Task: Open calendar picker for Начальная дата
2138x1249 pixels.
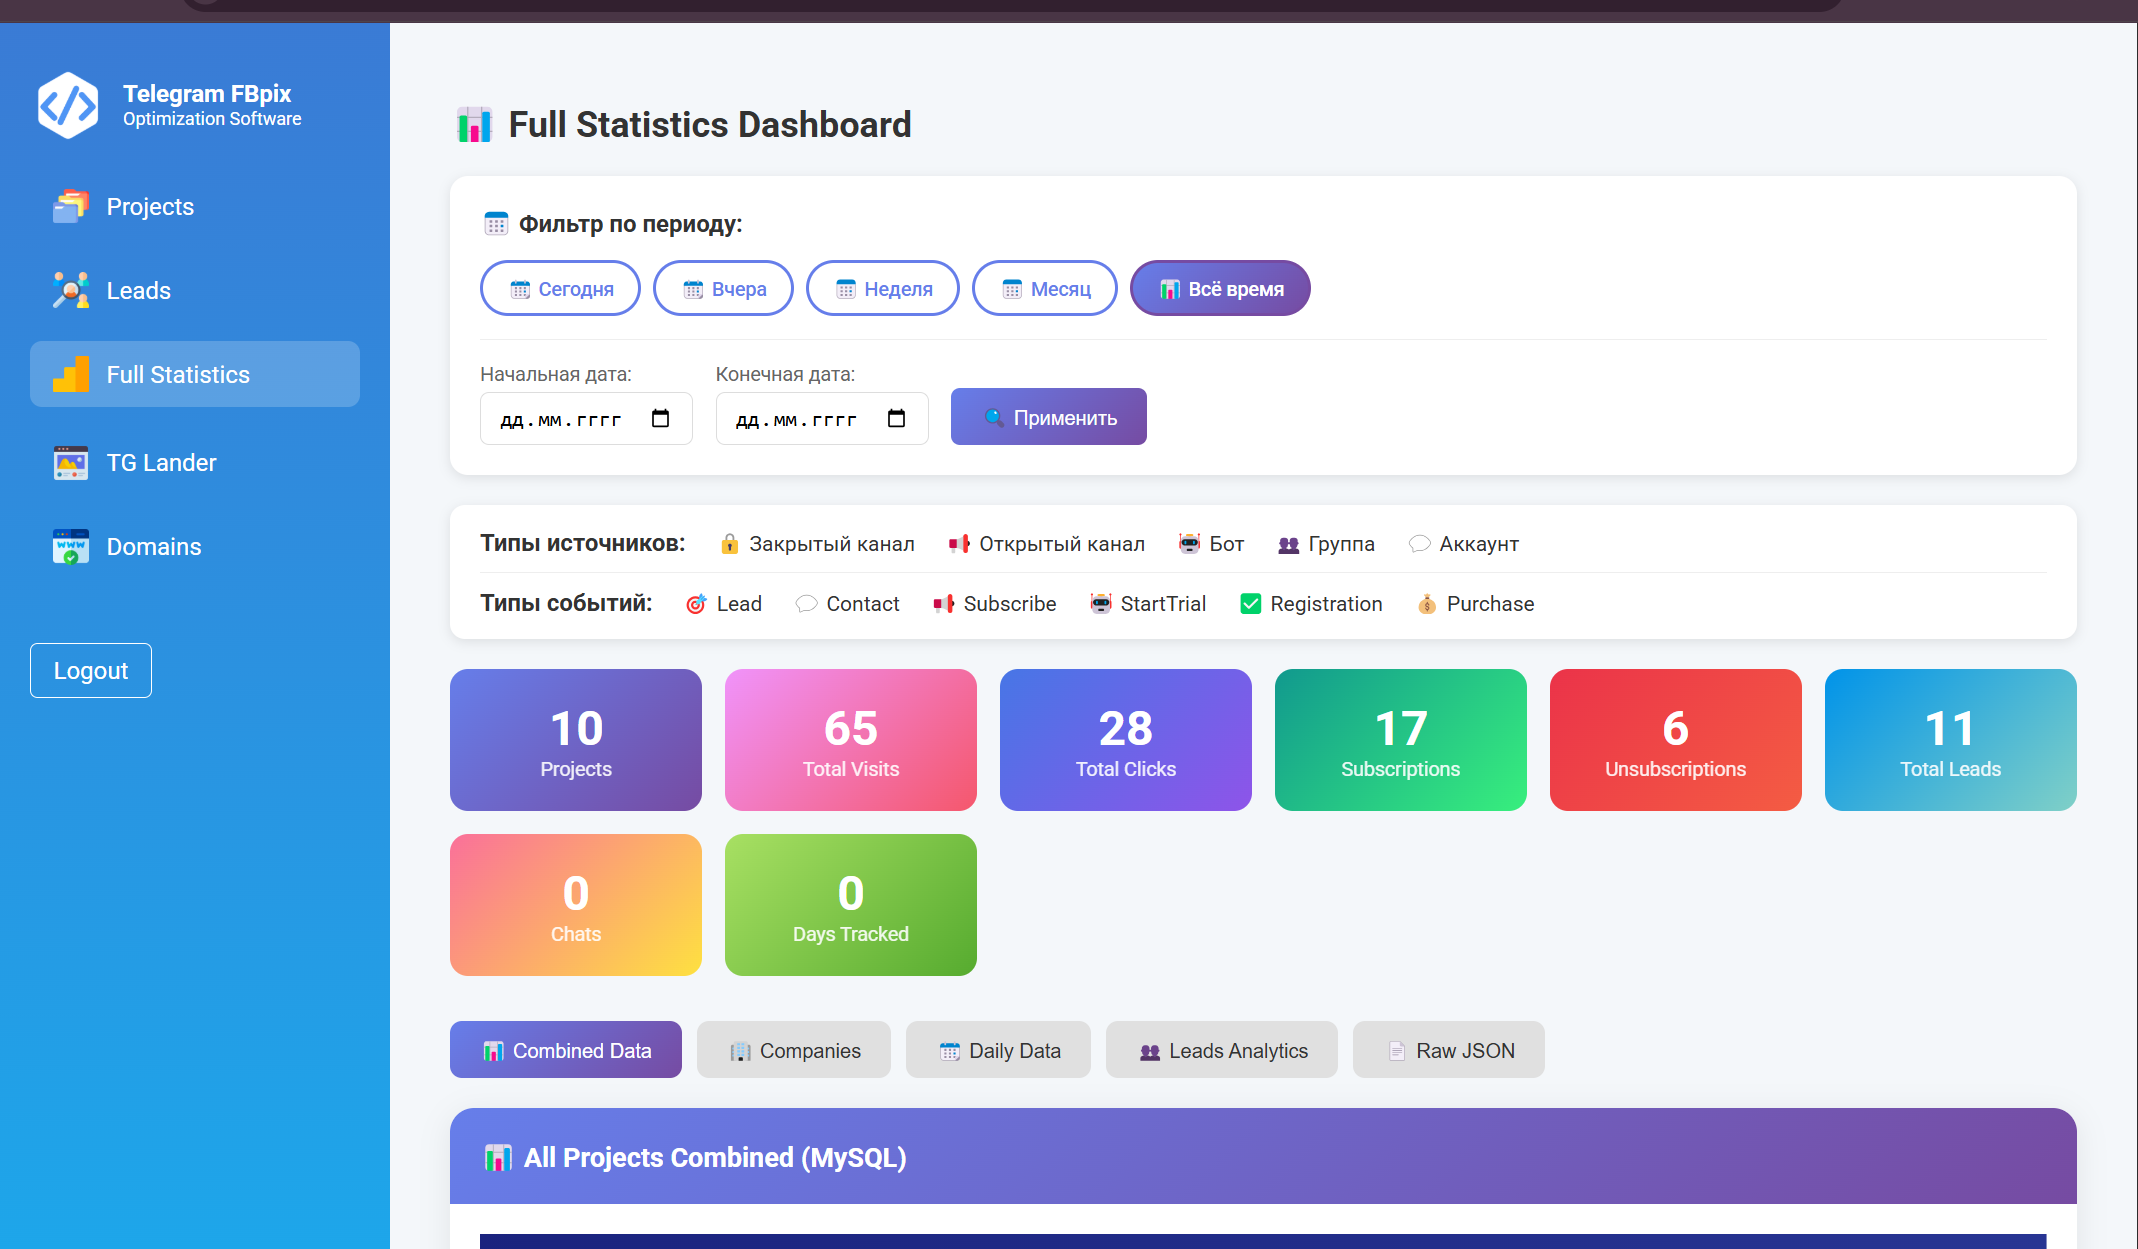Action: point(660,418)
